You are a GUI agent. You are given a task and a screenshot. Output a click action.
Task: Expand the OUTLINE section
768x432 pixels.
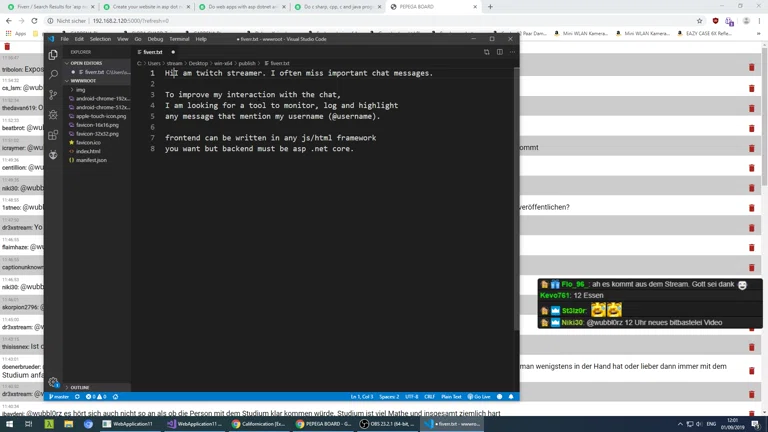pyautogui.click(x=80, y=387)
